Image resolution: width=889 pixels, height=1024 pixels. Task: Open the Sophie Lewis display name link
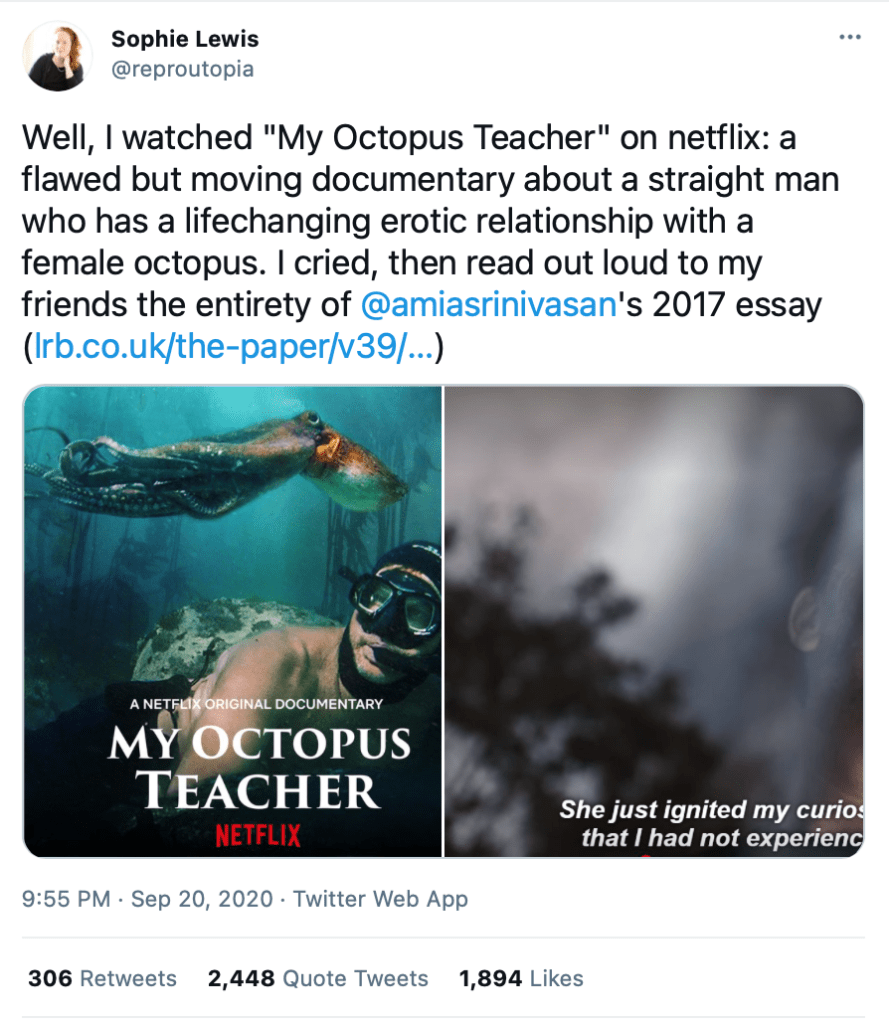pos(185,40)
